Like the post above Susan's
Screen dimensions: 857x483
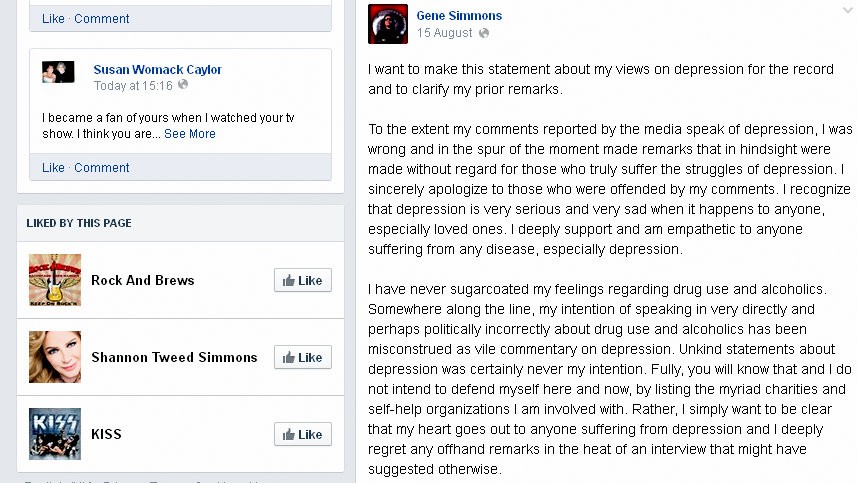click(53, 19)
